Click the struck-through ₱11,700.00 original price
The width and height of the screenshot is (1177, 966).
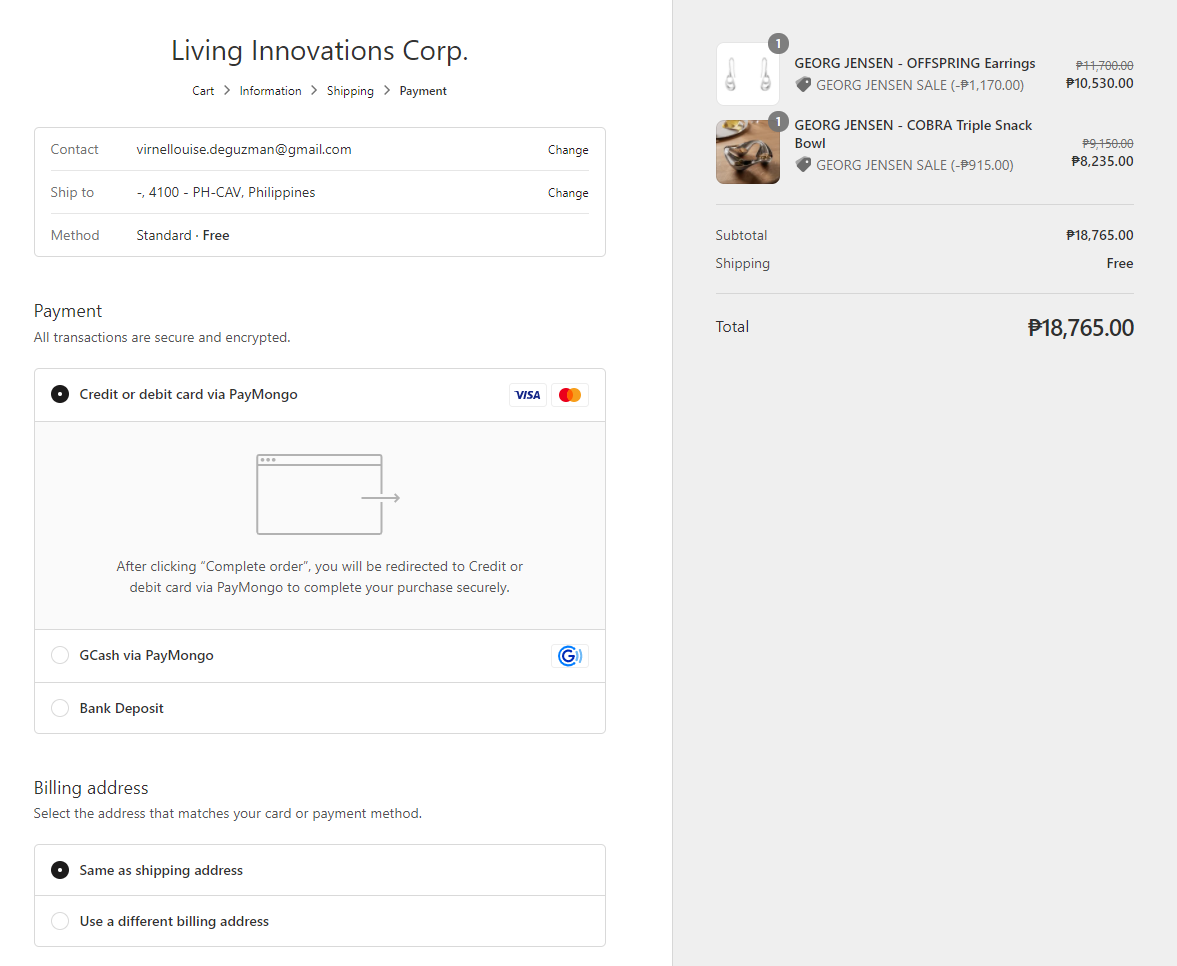1104,65
